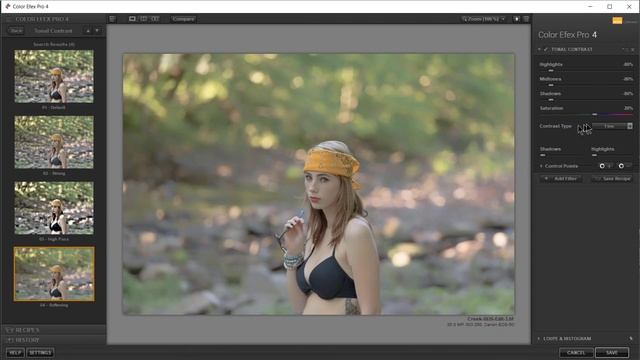Pin the Loupe & Histogram icon
640x360 pixels.
coord(631,338)
